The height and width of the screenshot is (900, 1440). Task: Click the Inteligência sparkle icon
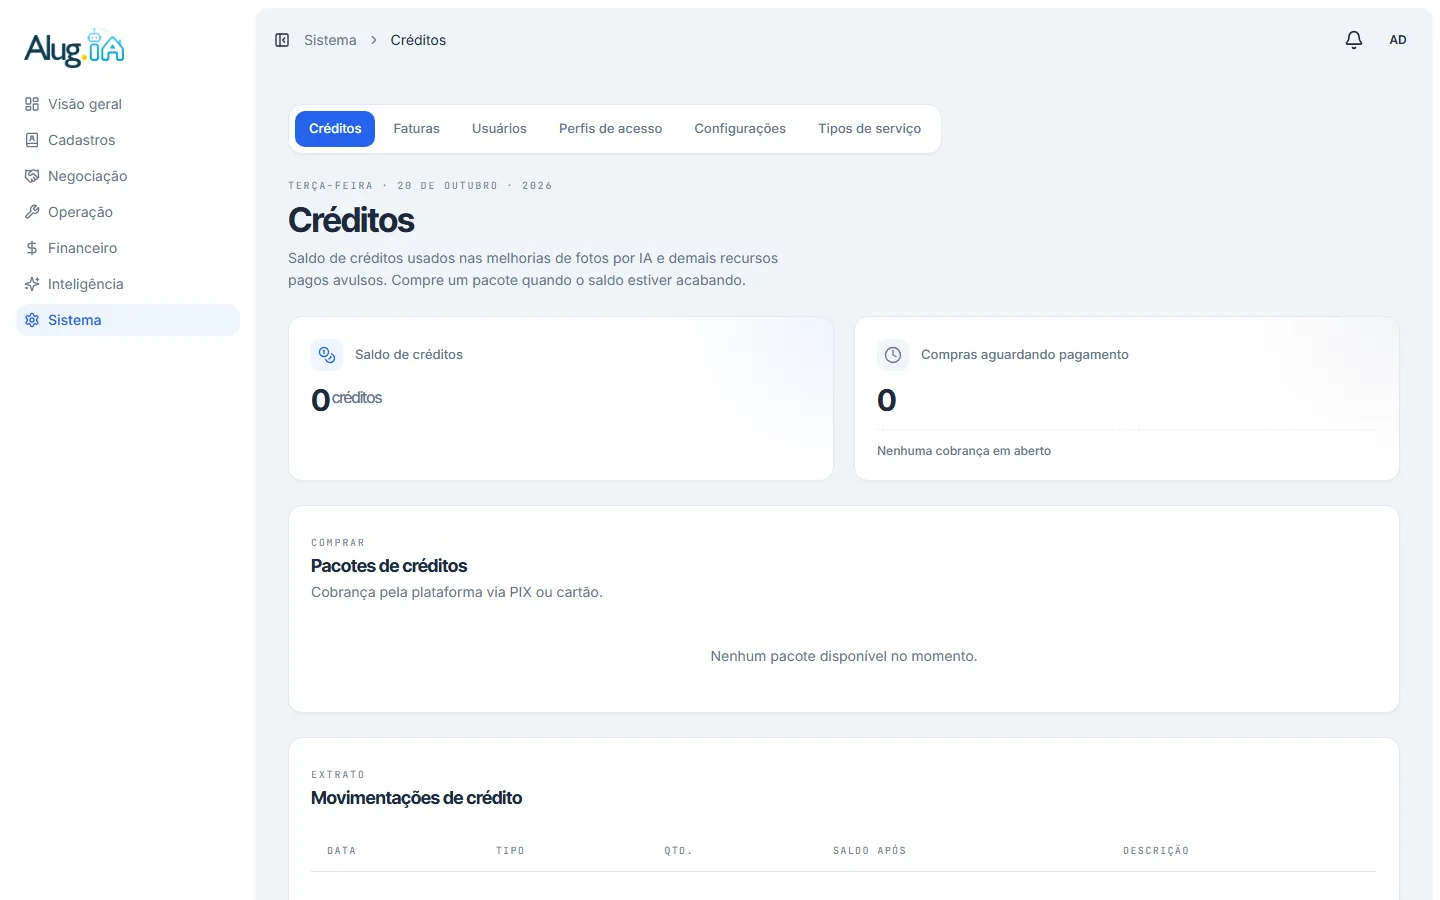(x=32, y=284)
